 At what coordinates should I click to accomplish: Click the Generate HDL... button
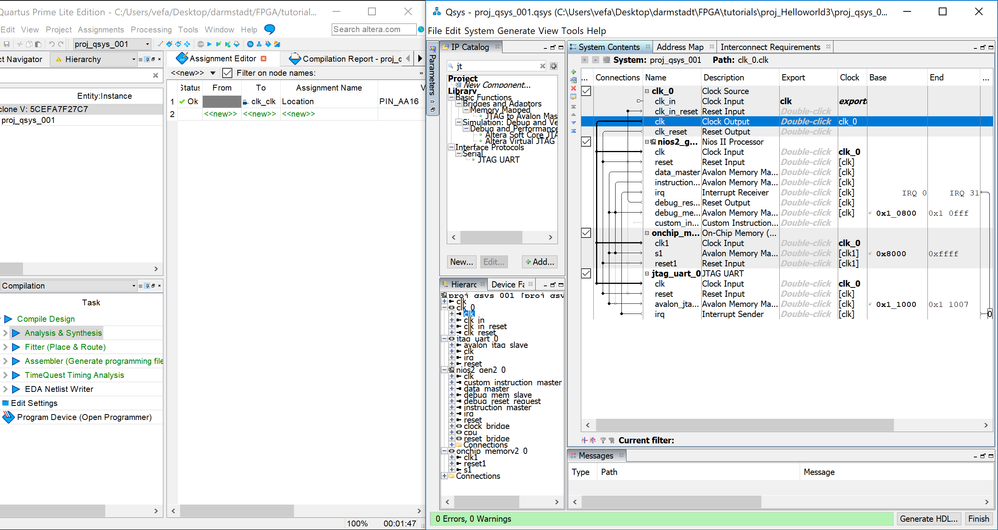click(x=928, y=519)
